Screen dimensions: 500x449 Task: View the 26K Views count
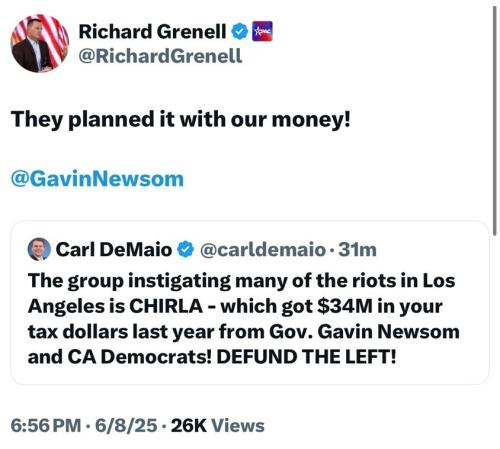tap(218, 426)
